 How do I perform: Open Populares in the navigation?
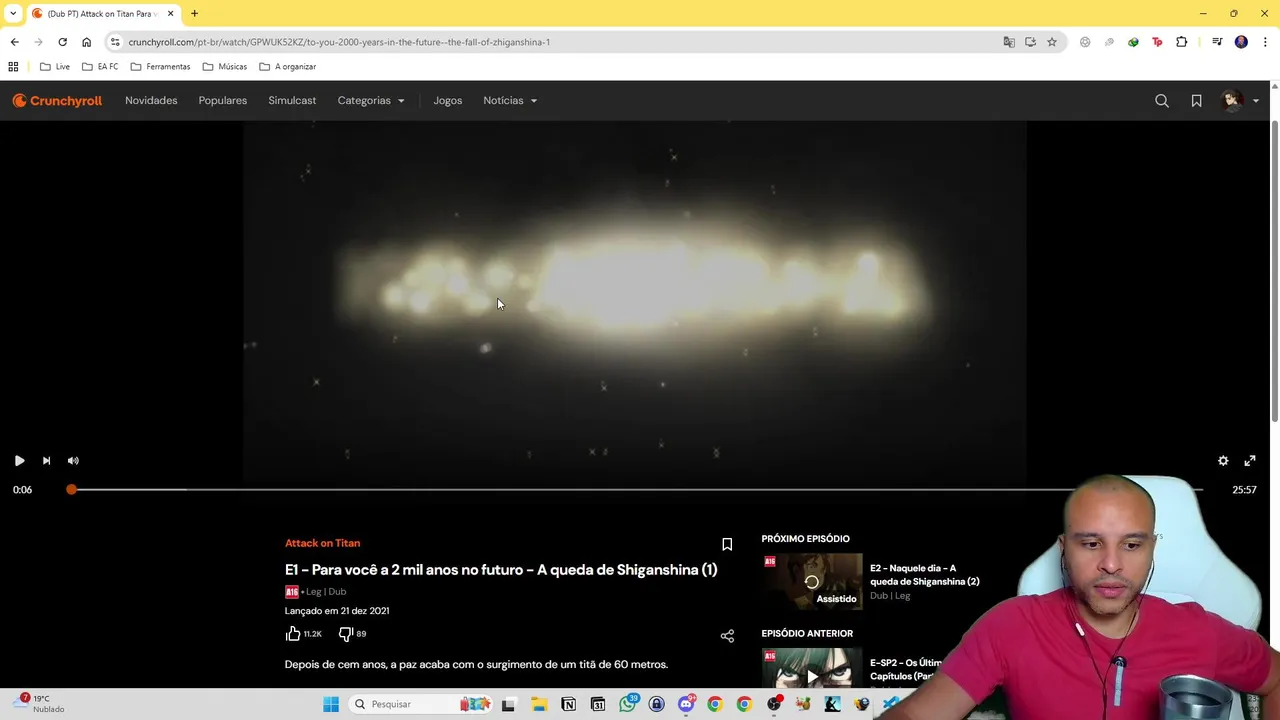(223, 101)
